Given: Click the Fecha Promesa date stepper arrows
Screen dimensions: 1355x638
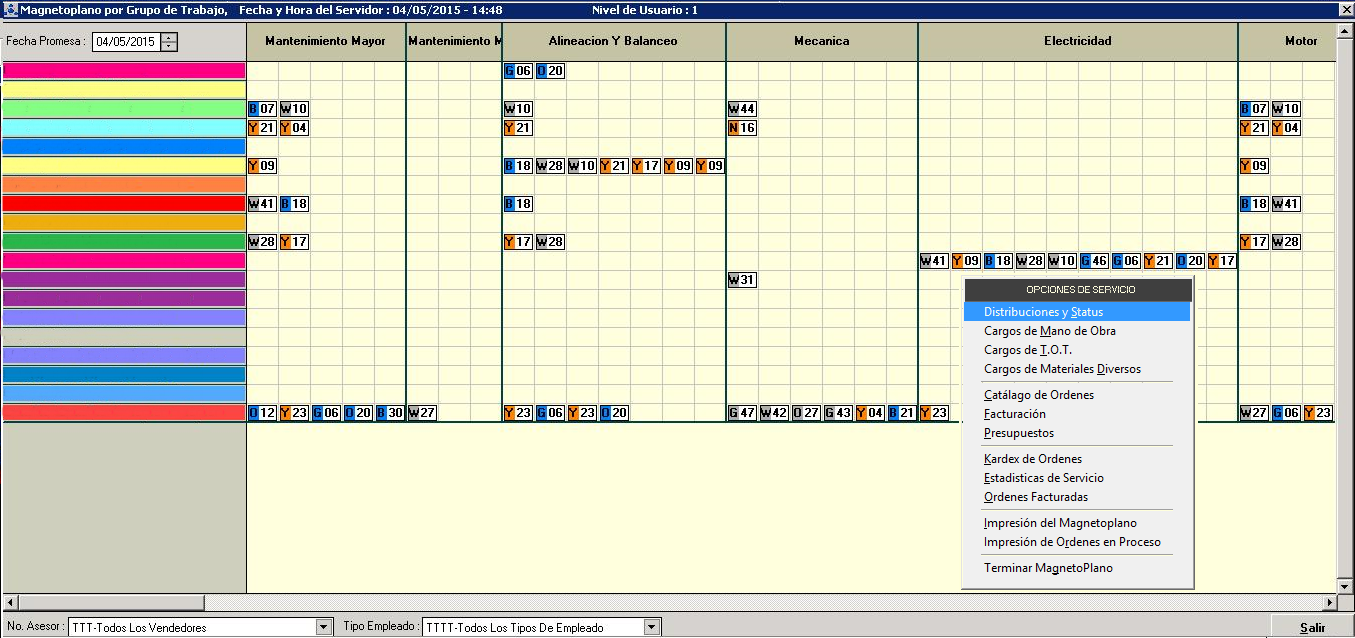Looking at the screenshot, I should [169, 42].
